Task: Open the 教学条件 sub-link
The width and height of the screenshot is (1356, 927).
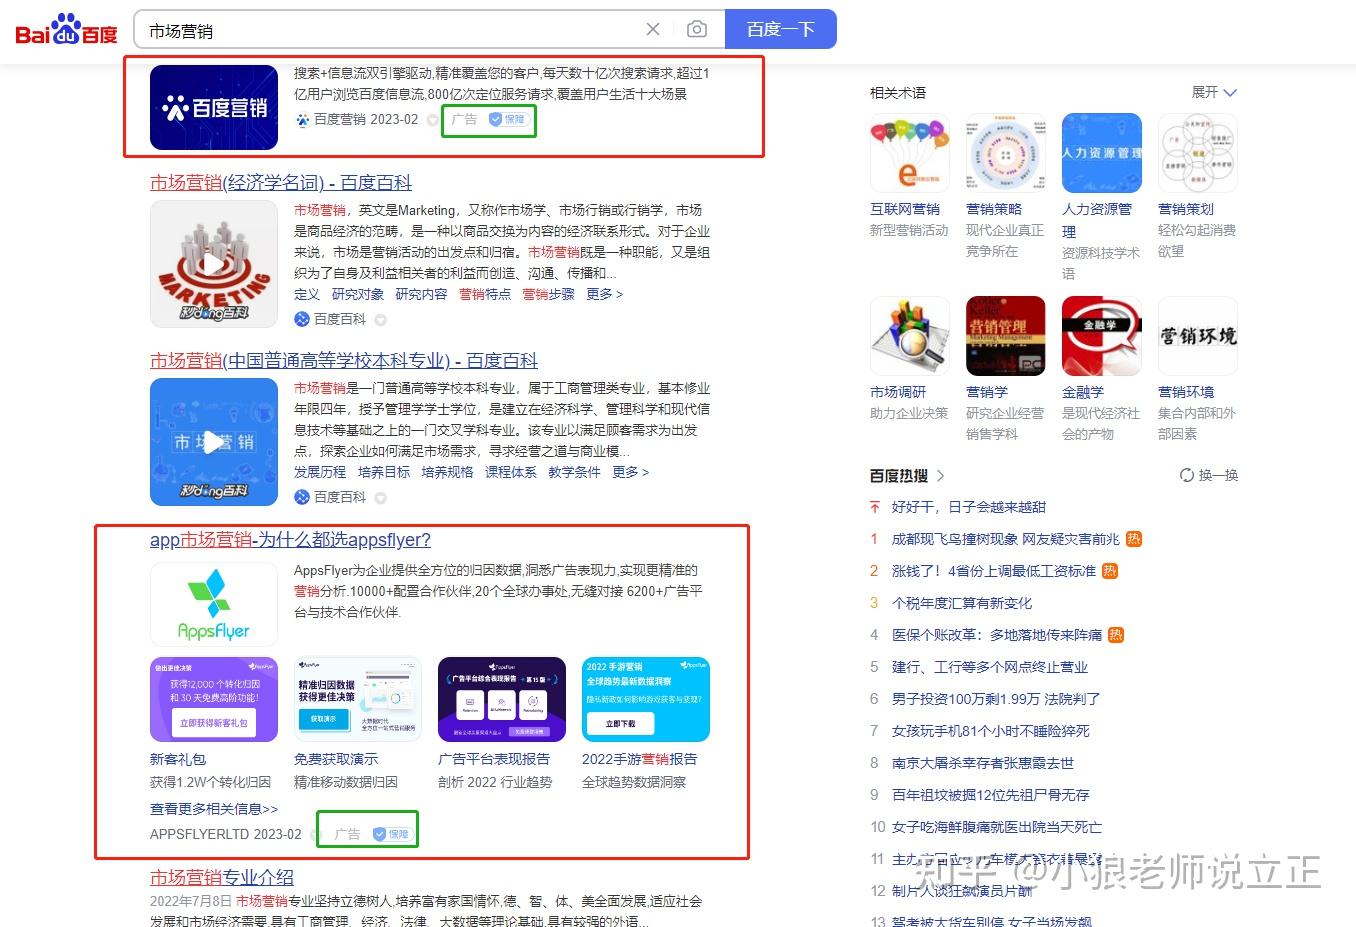Action: coord(574,472)
